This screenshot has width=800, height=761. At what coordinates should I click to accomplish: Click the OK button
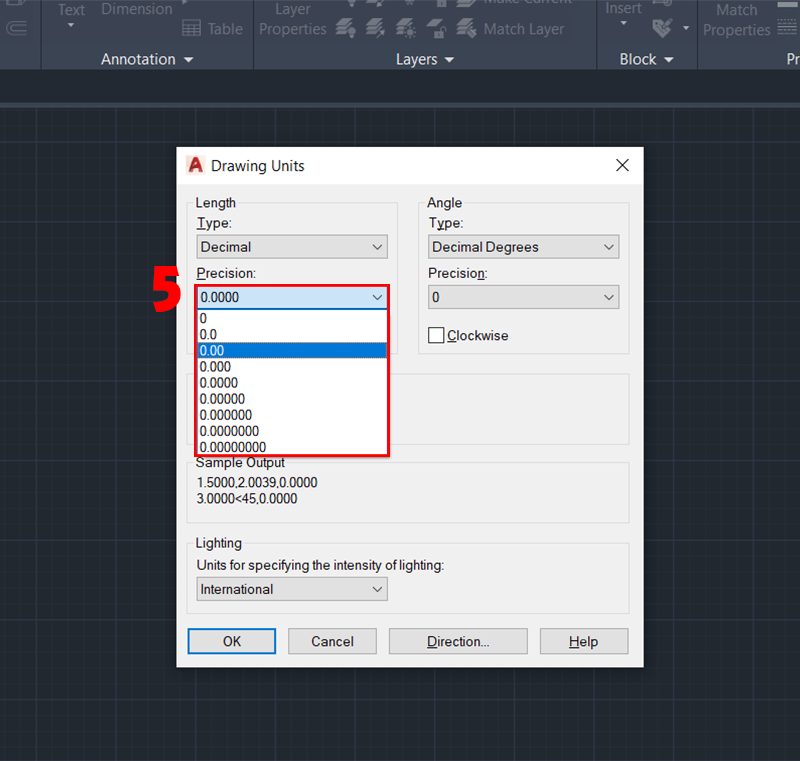click(x=231, y=641)
